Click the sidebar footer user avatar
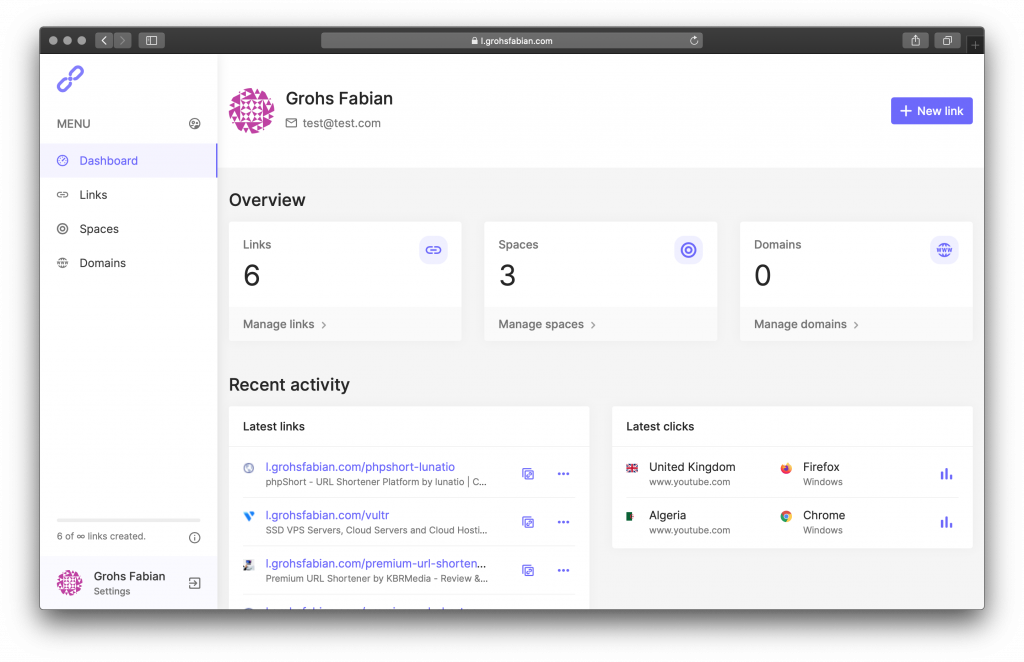Image resolution: width=1024 pixels, height=662 pixels. (70, 583)
